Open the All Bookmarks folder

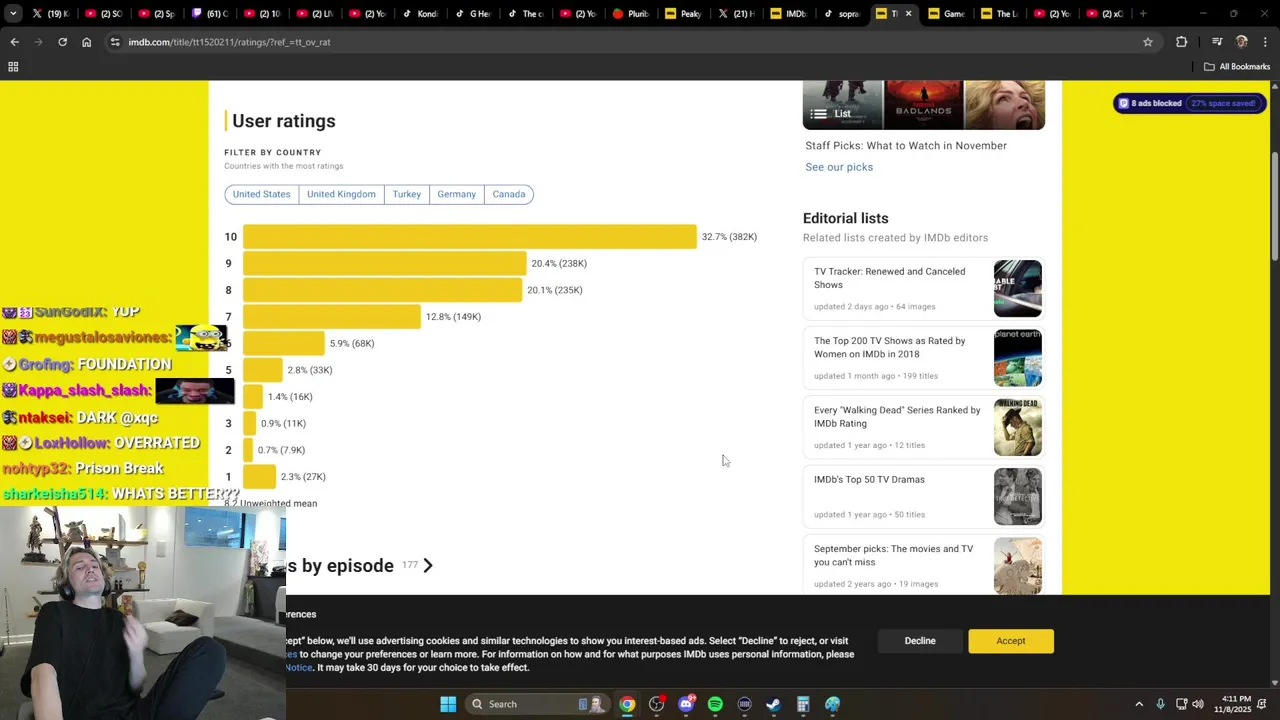1237,67
